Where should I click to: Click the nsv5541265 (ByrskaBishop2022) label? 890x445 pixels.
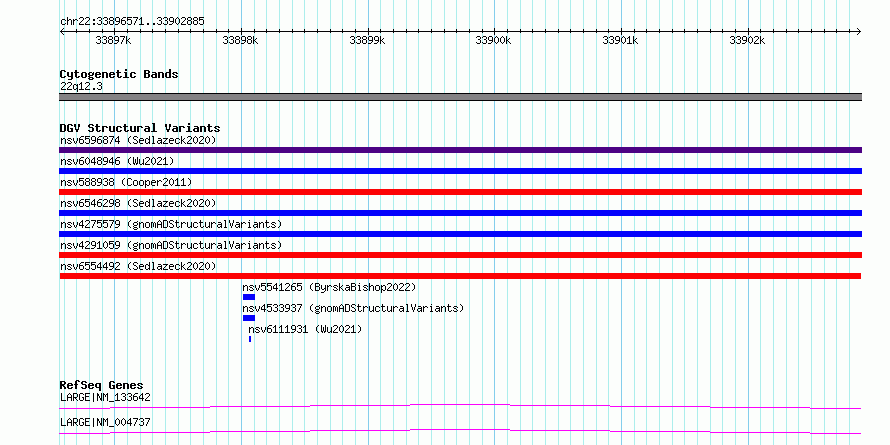(329, 287)
